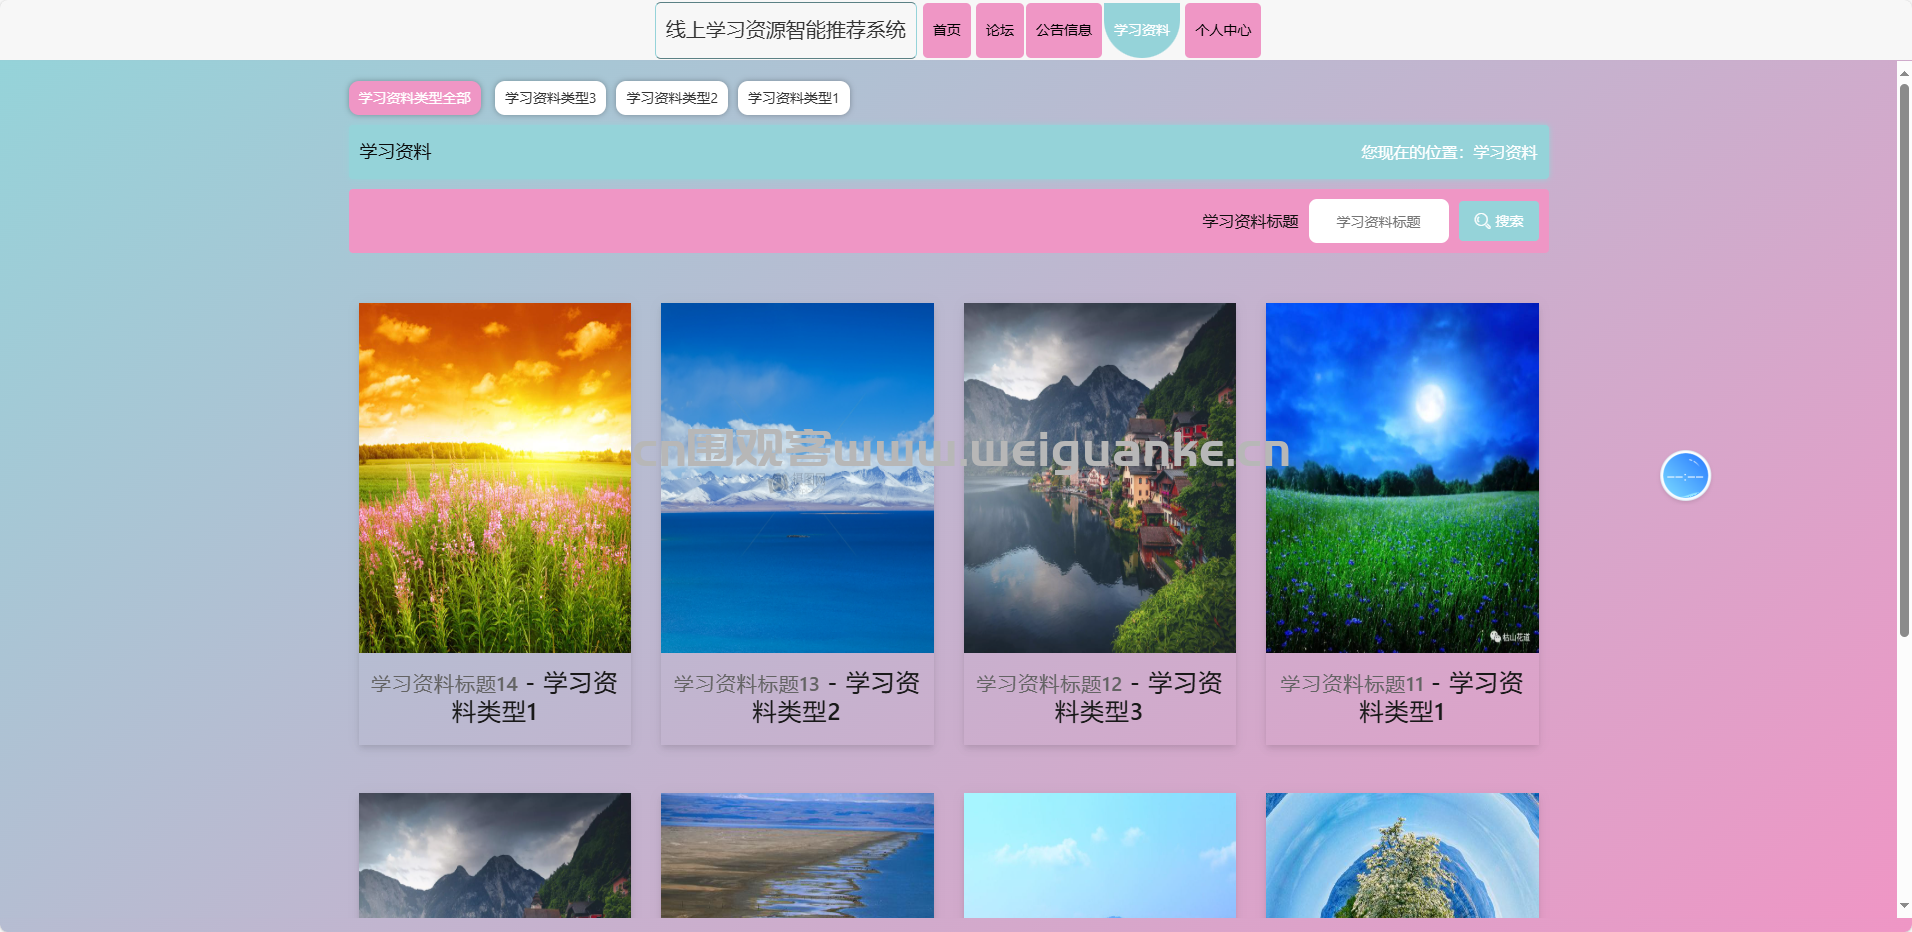Open 公告信息 announcements page
This screenshot has height=932, width=1912.
pos(1063,30)
